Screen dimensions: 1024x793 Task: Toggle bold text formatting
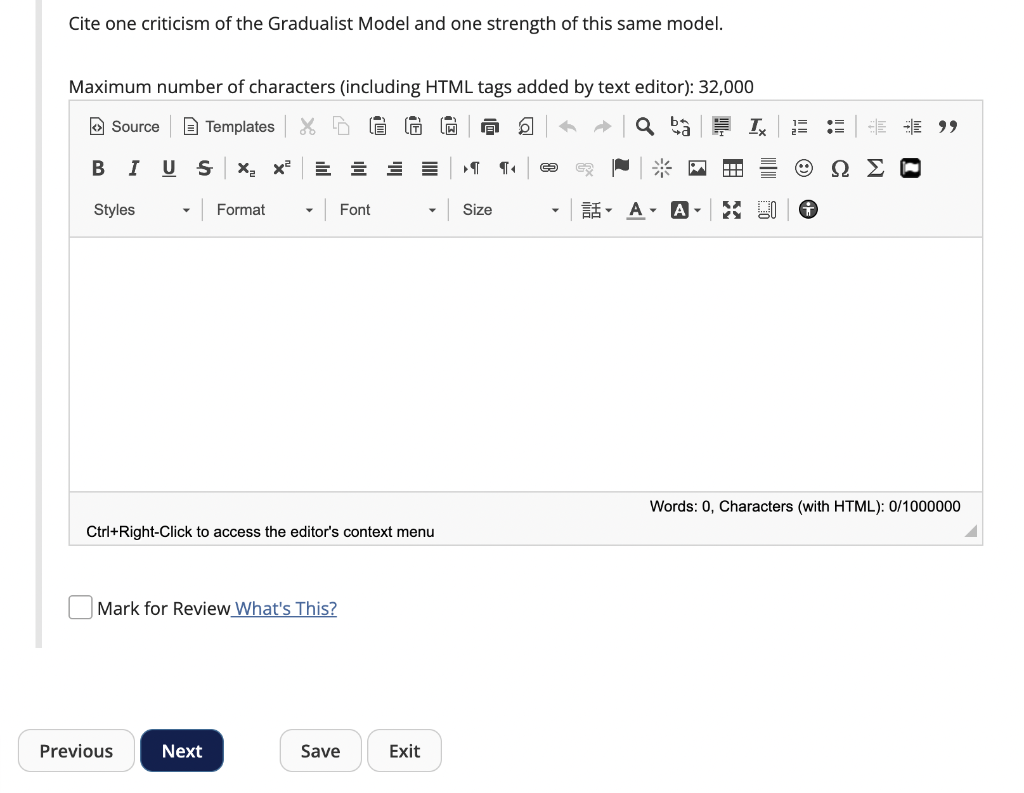click(x=97, y=168)
